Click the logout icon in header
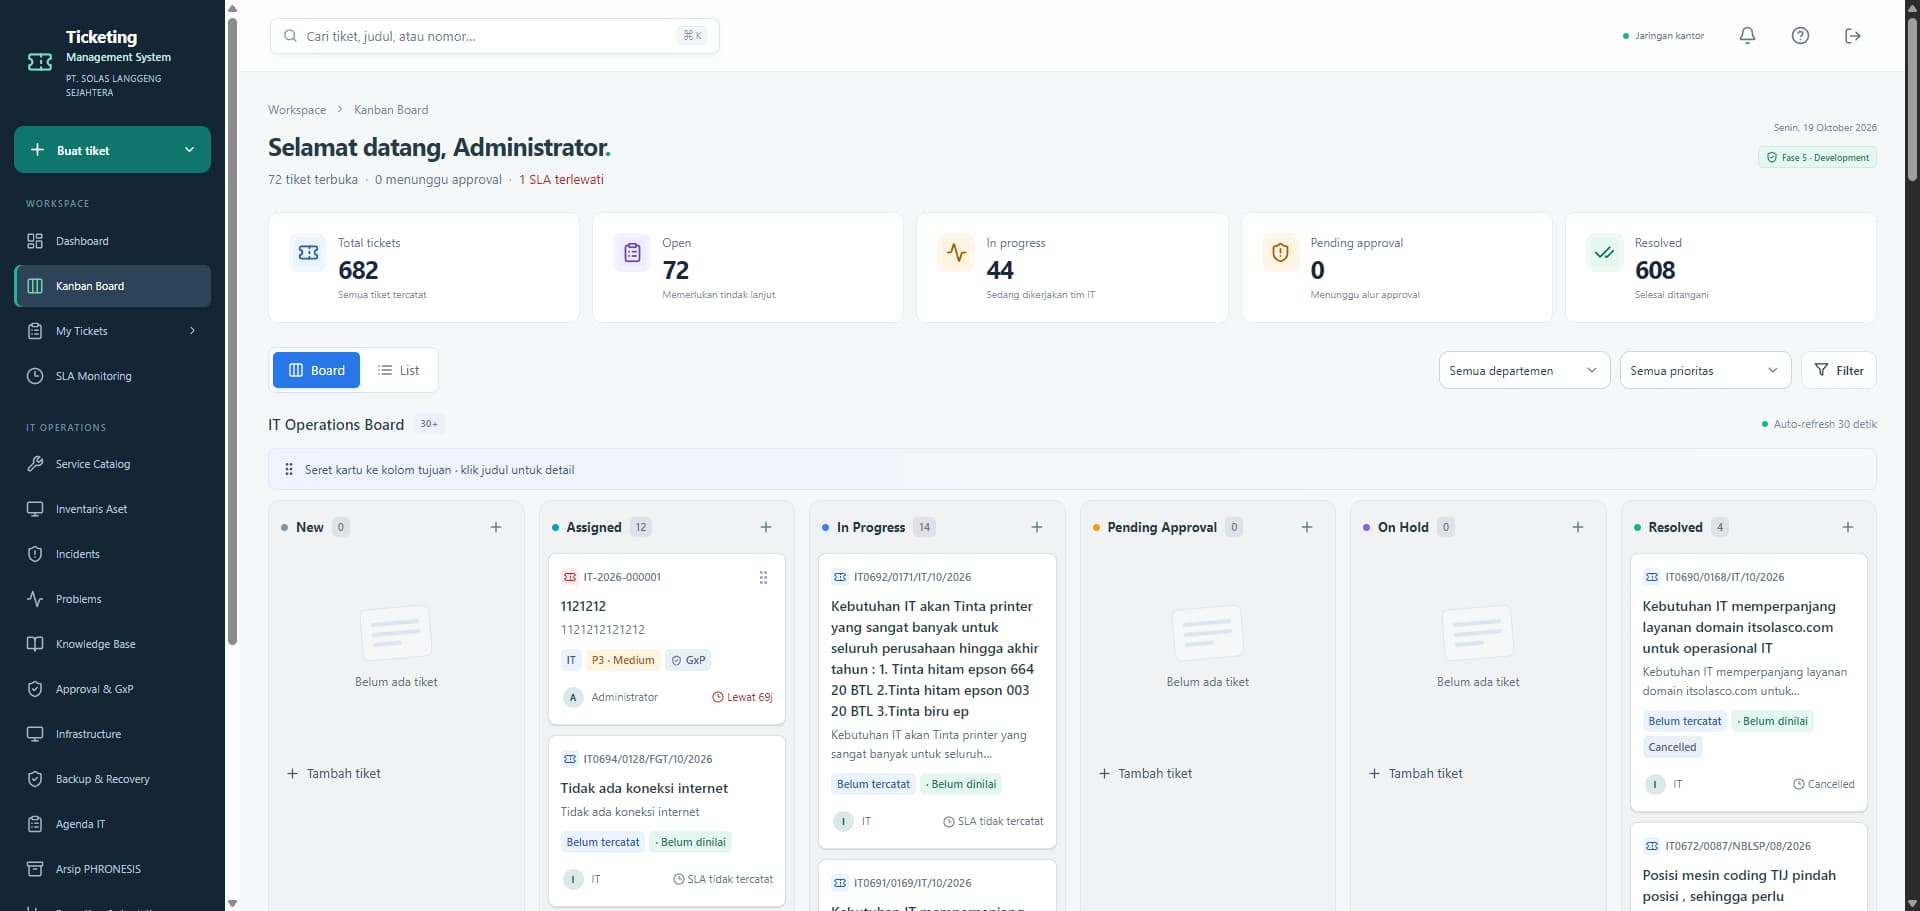Image resolution: width=1920 pixels, height=911 pixels. (x=1853, y=36)
